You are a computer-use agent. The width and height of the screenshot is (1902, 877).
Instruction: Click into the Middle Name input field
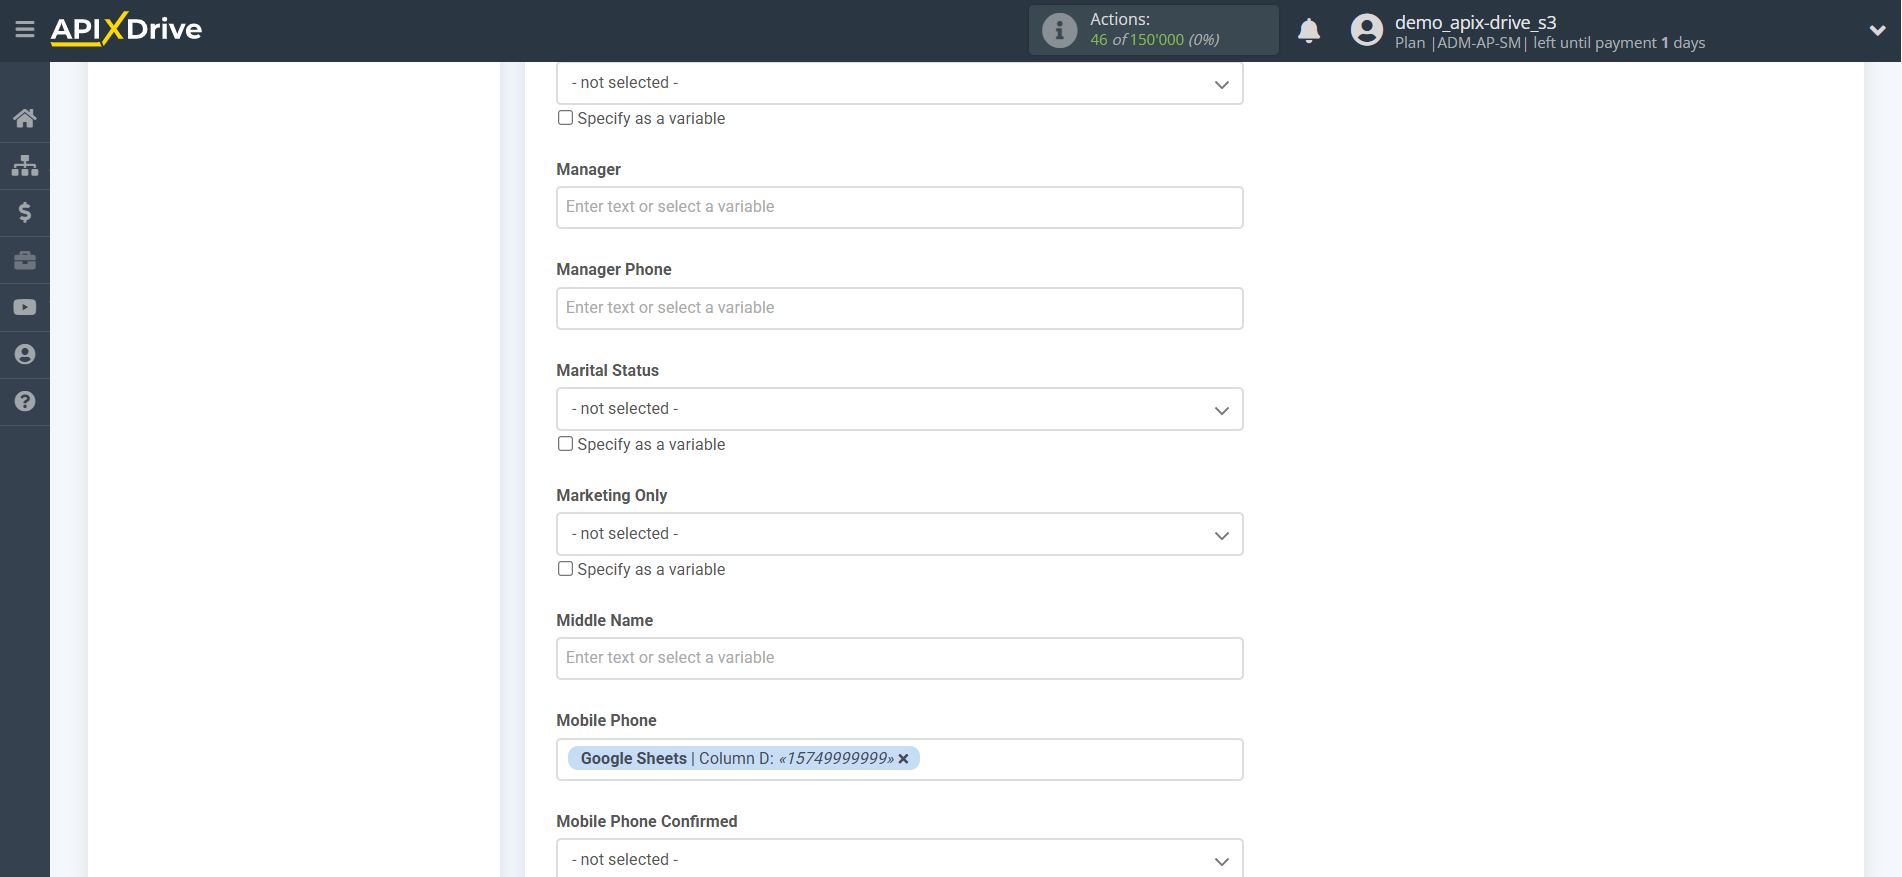899,658
